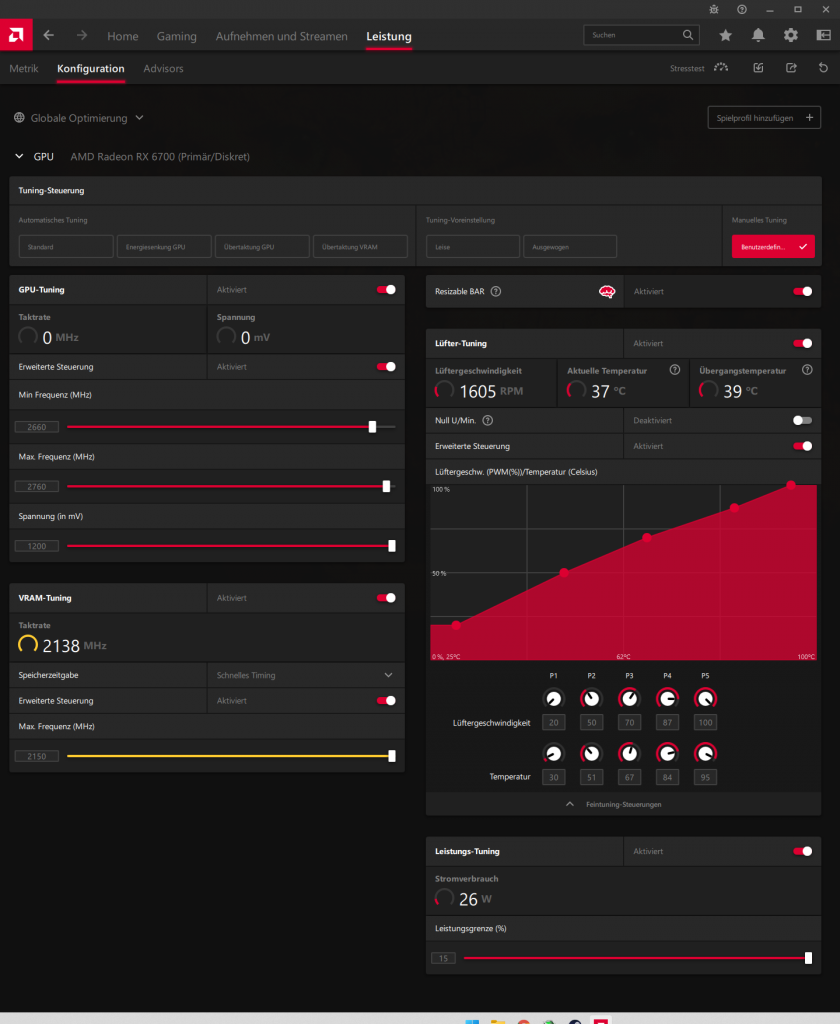Select Standard automatic tuning
The width and height of the screenshot is (840, 1024).
(66, 247)
